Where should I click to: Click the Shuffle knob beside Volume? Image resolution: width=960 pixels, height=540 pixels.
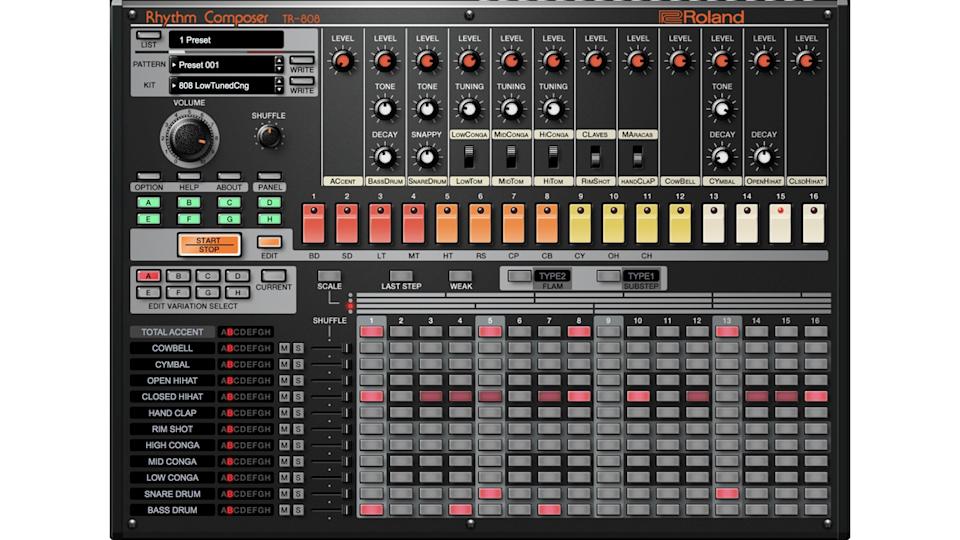[268, 137]
